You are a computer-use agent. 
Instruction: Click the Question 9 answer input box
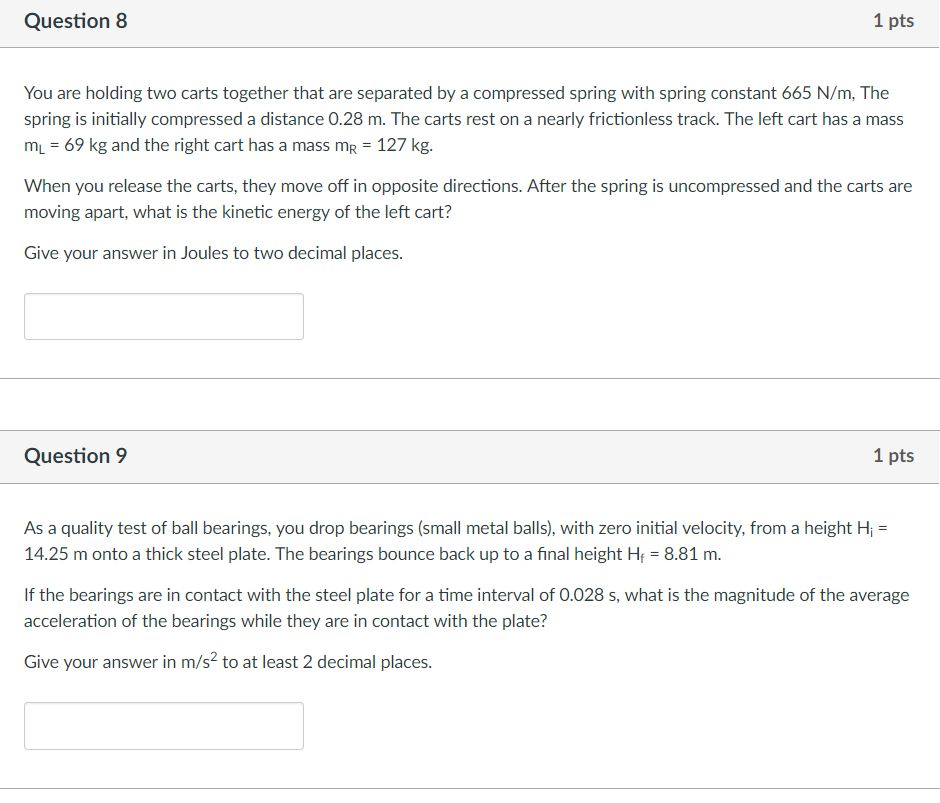pos(164,726)
